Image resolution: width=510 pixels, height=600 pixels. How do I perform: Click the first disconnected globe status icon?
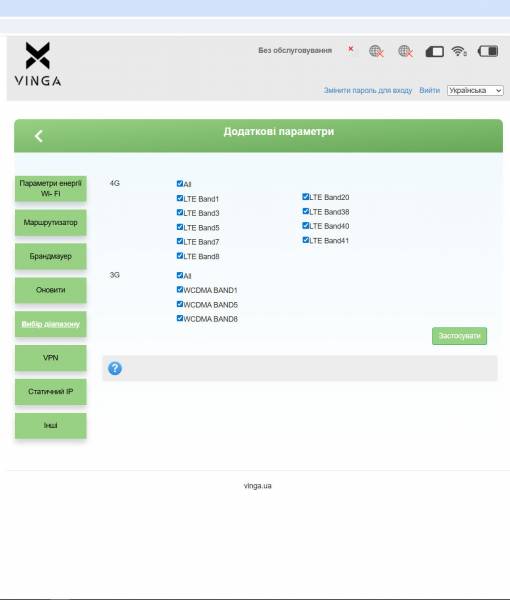coord(376,51)
